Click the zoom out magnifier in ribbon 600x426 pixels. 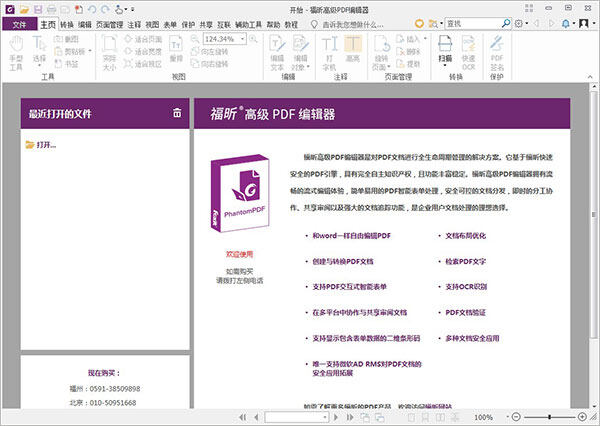(195, 39)
